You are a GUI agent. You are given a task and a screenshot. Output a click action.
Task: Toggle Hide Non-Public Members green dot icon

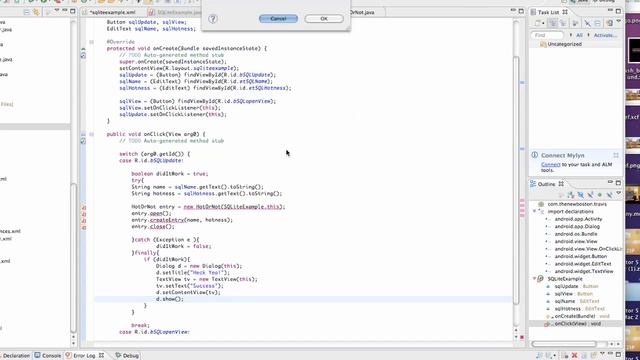pyautogui.click(x=600, y=195)
